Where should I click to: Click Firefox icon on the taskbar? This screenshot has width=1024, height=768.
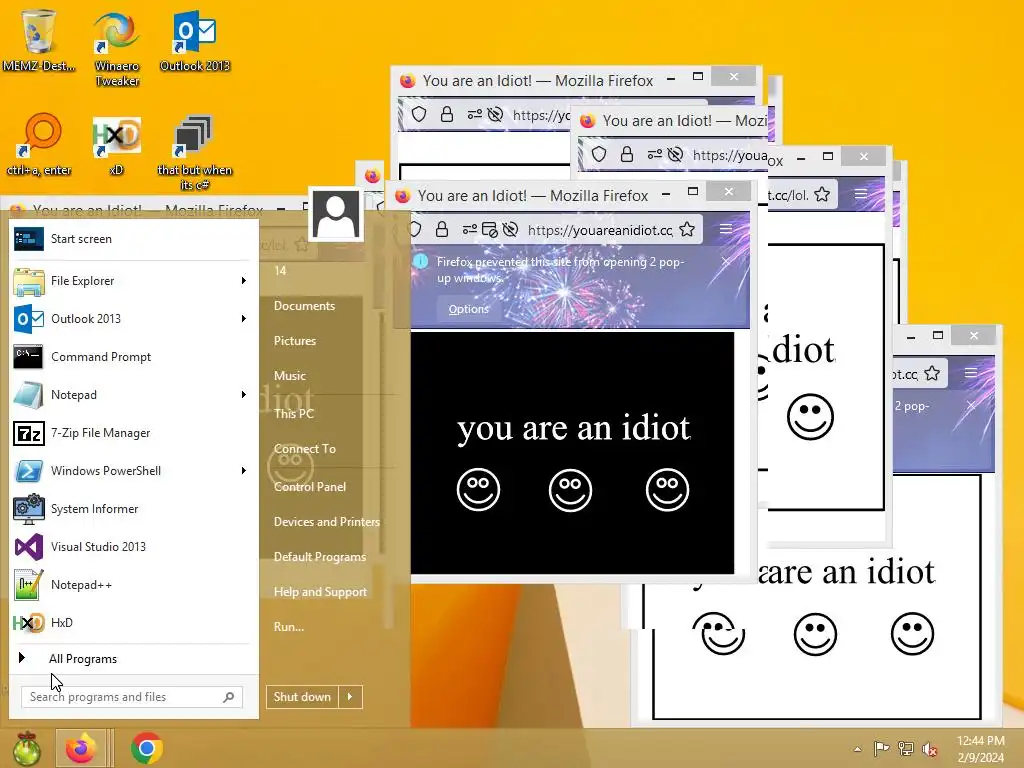click(80, 748)
